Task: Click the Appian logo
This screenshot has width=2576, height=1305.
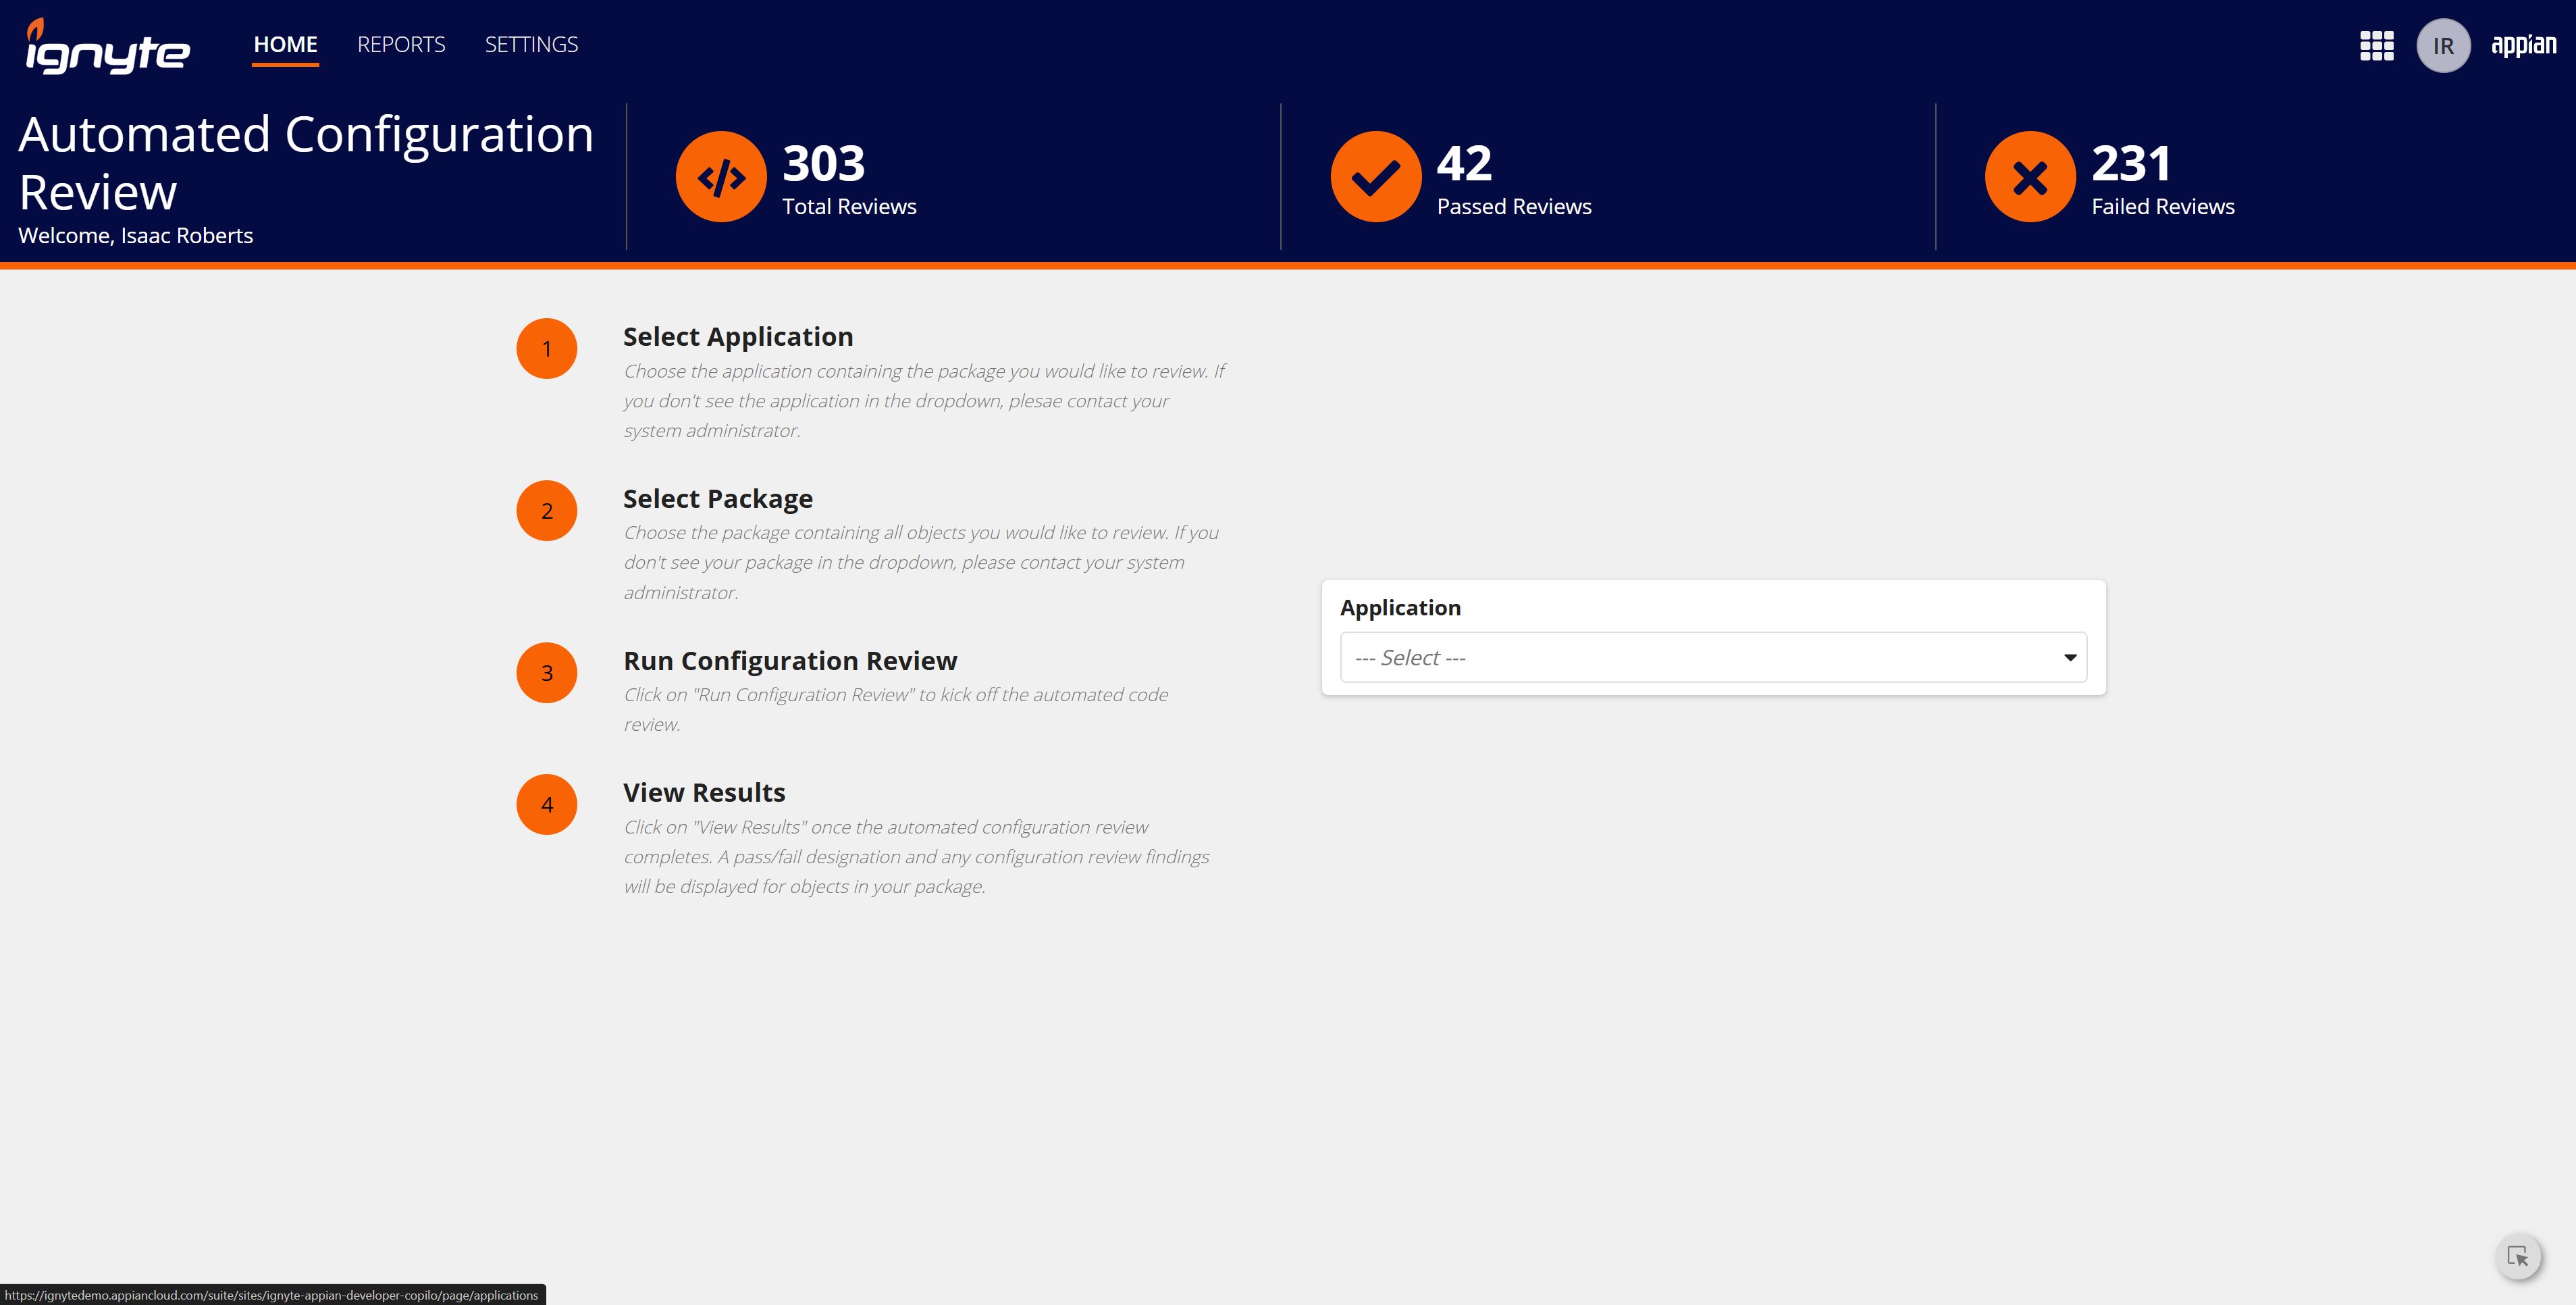Action: (2523, 46)
